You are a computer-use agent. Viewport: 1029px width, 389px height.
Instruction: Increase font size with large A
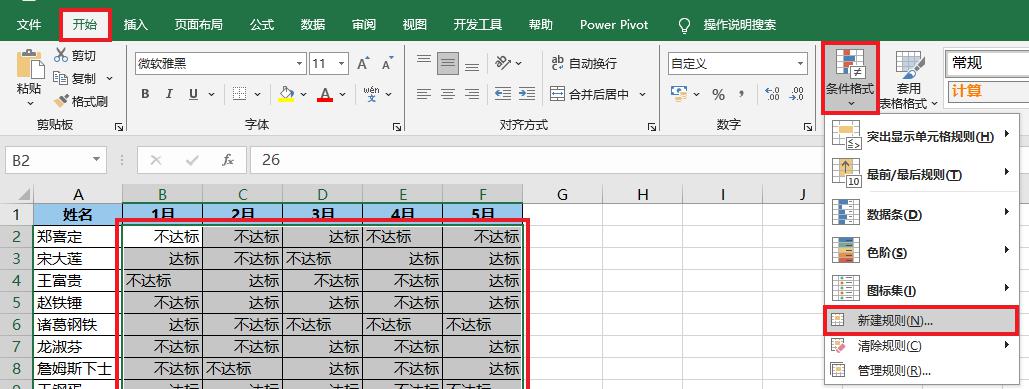[x=363, y=64]
